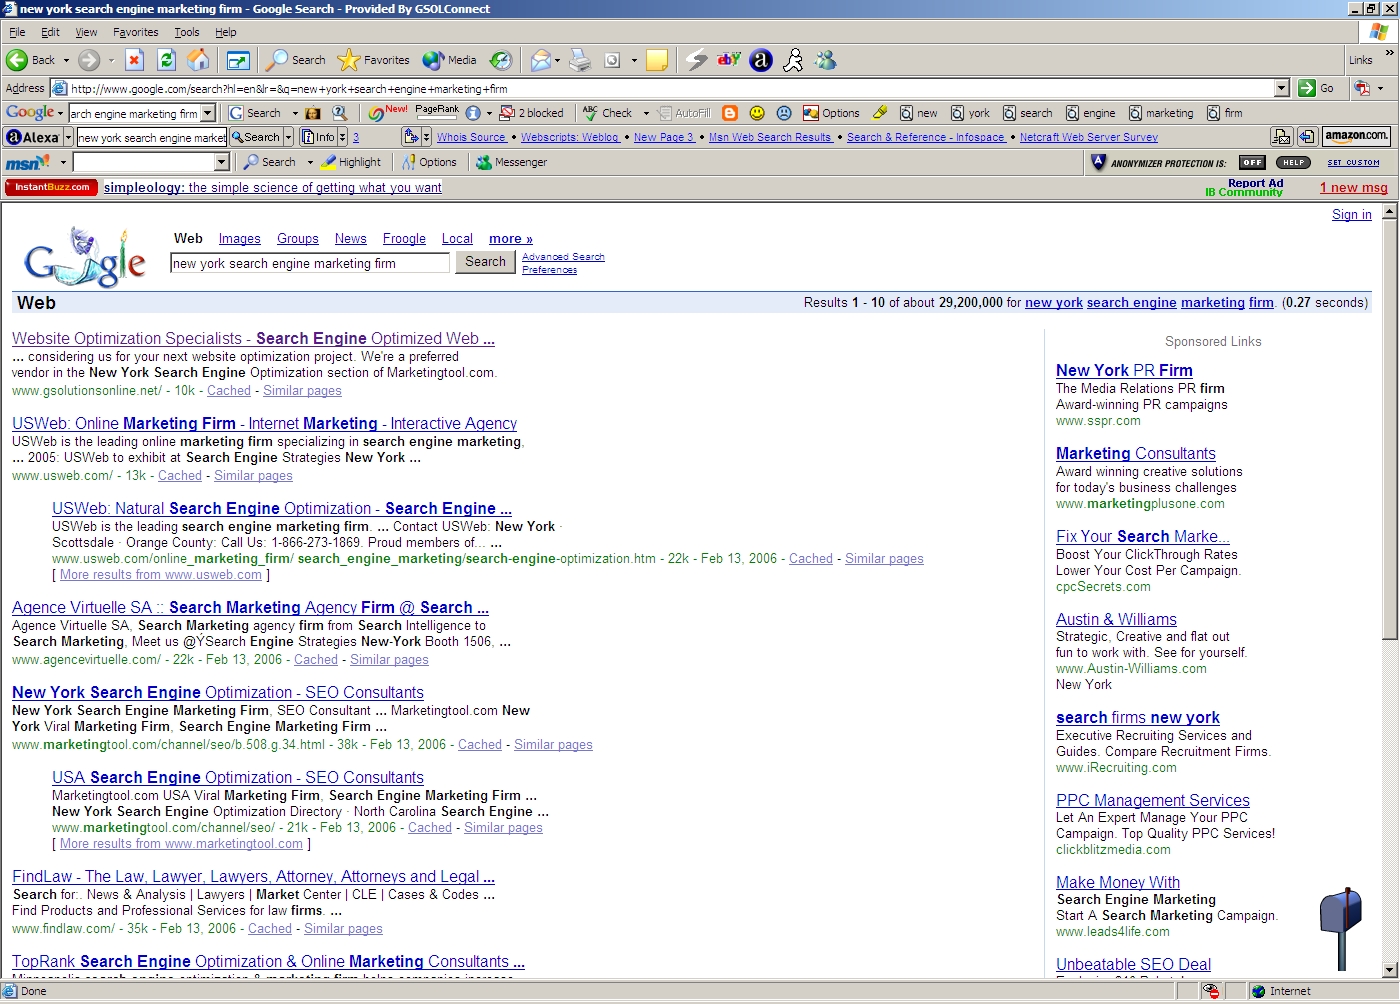Open the Tools menu
Screen dimensions: 1400x1004
[x=187, y=32]
